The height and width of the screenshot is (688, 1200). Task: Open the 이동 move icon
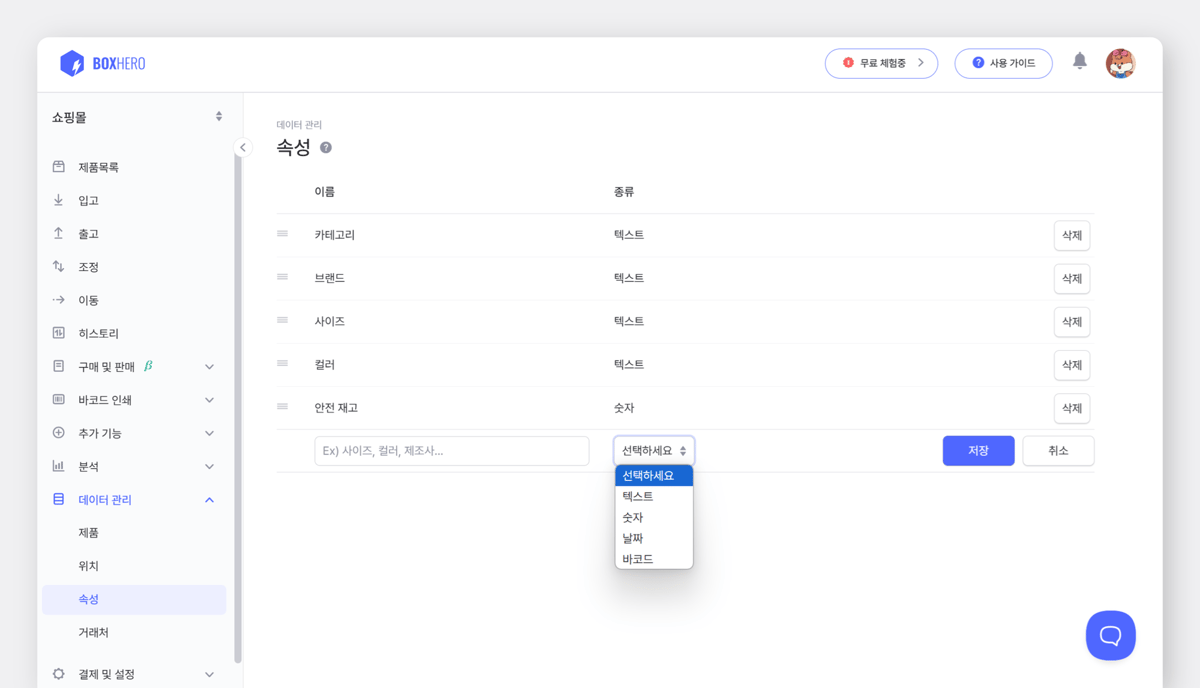tap(58, 299)
